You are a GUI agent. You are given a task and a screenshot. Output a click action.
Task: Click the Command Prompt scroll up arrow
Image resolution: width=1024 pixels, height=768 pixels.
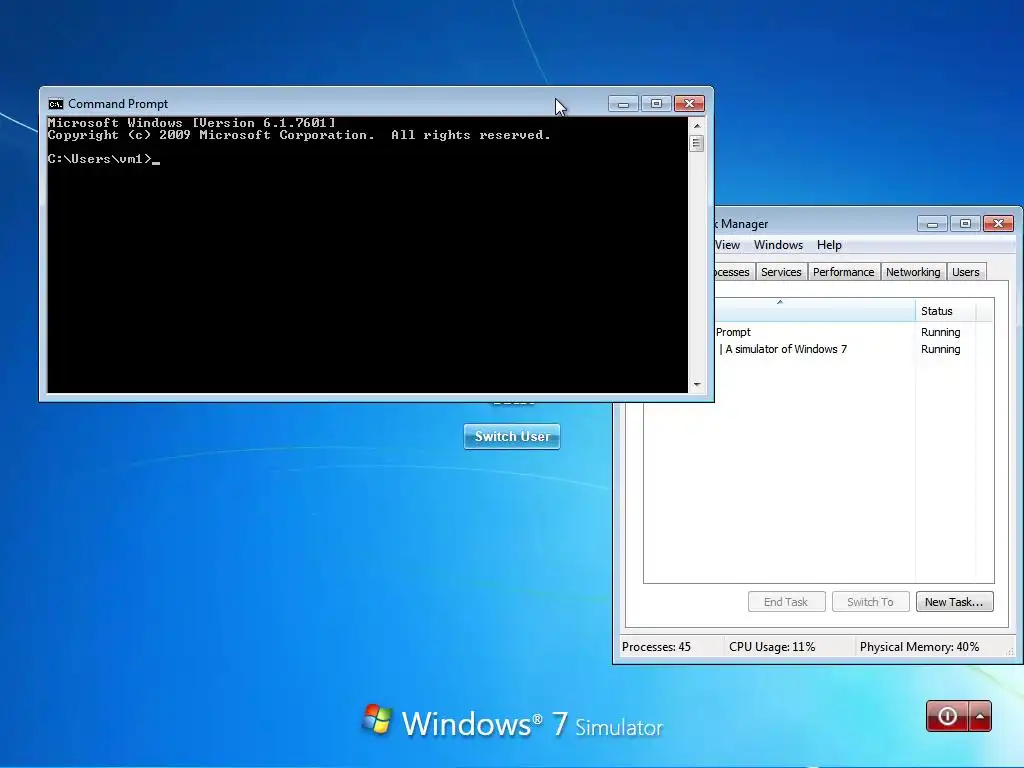pos(697,126)
